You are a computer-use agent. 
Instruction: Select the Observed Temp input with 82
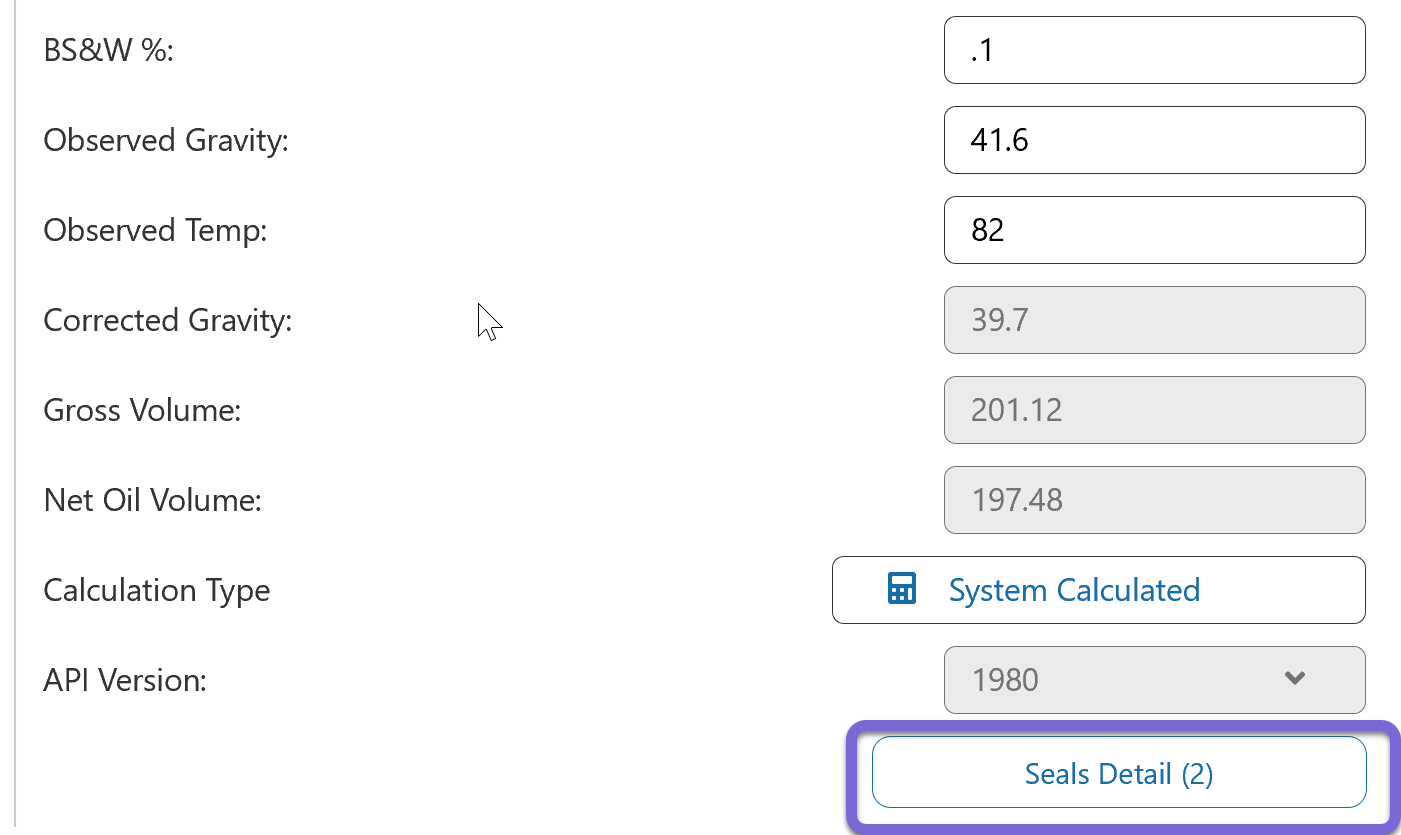pos(1153,230)
